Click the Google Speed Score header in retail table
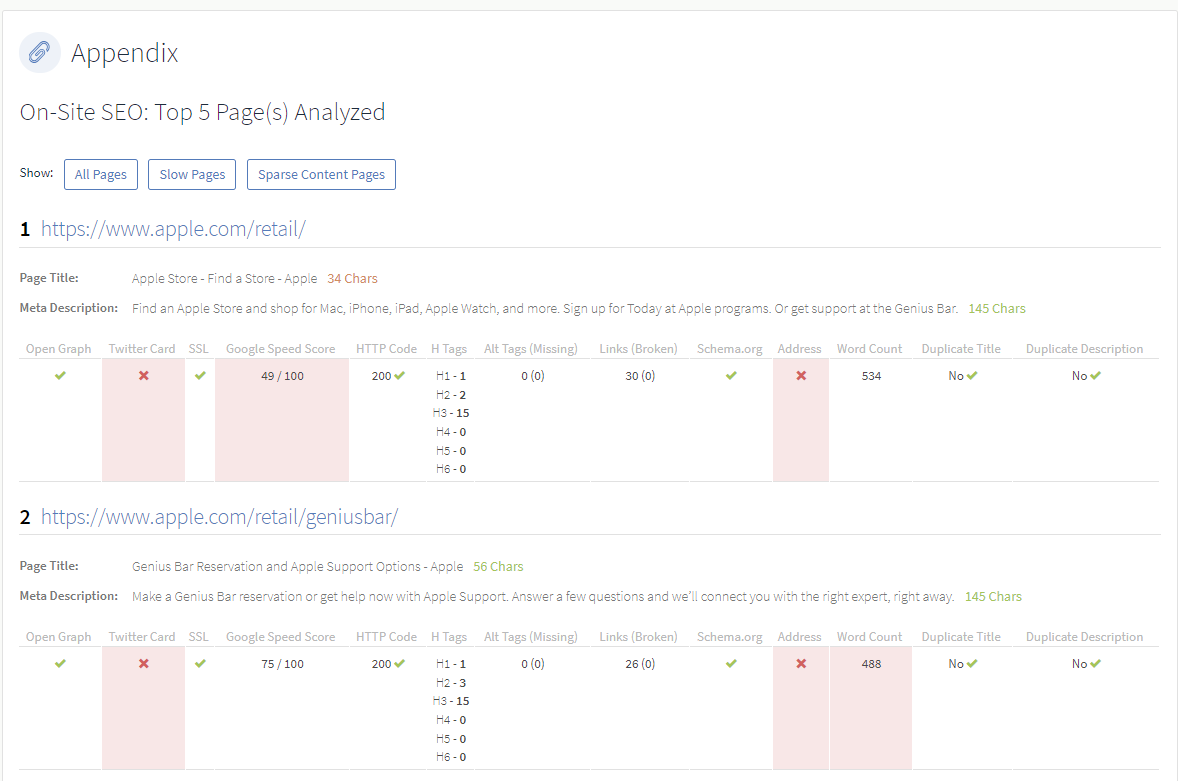 pos(280,349)
